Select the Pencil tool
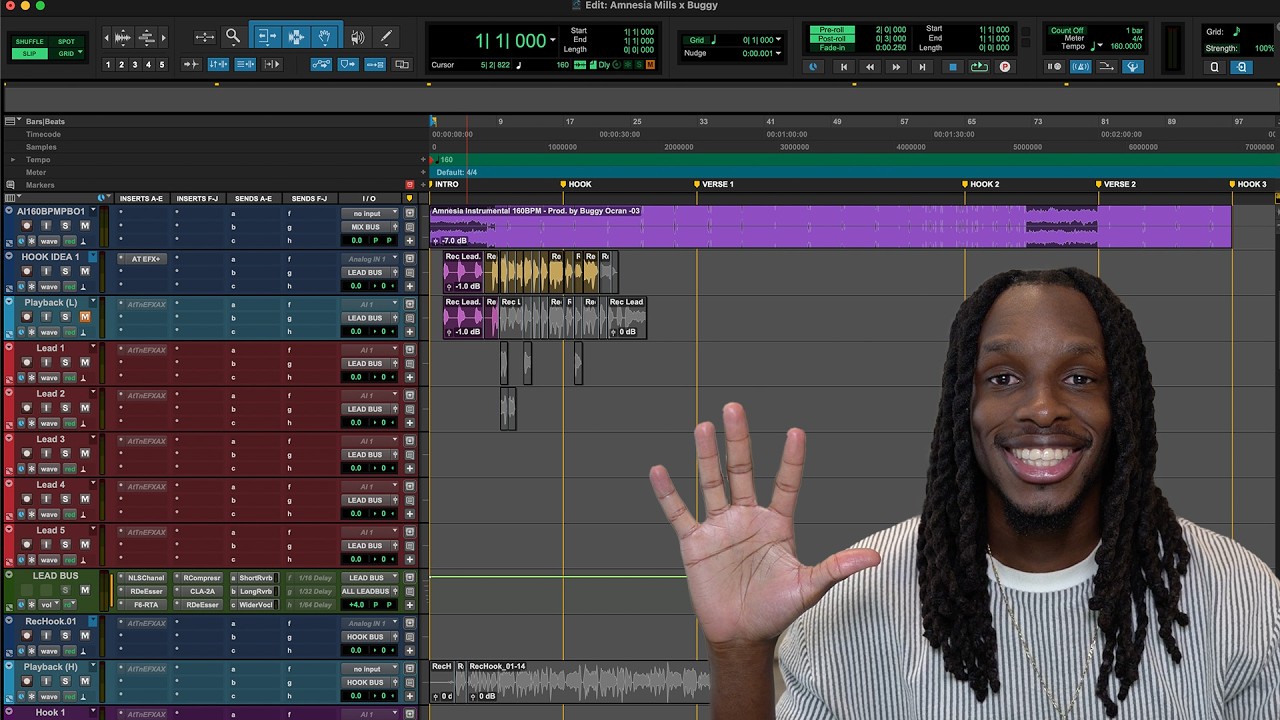 [x=386, y=37]
